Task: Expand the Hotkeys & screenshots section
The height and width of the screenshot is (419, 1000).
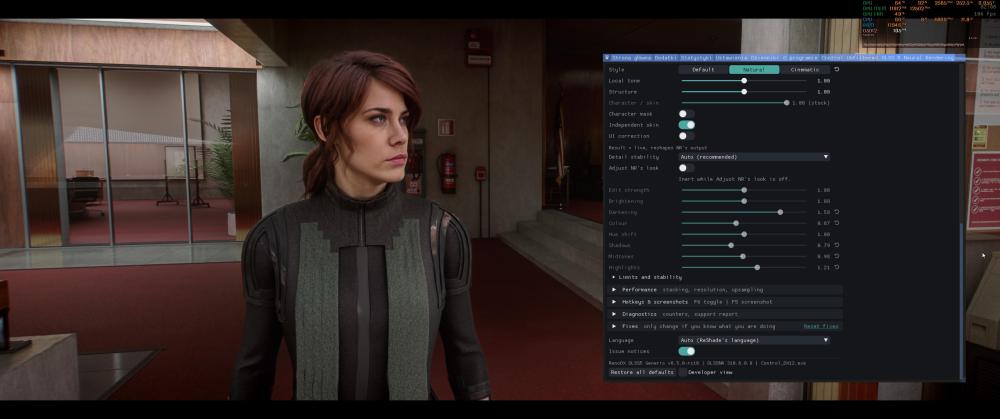Action: tap(726, 302)
